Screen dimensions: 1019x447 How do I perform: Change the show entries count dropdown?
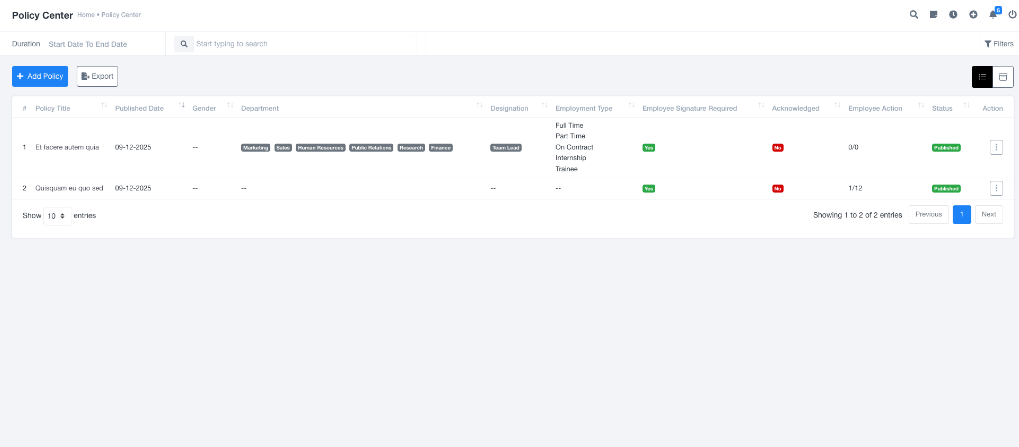coord(57,215)
